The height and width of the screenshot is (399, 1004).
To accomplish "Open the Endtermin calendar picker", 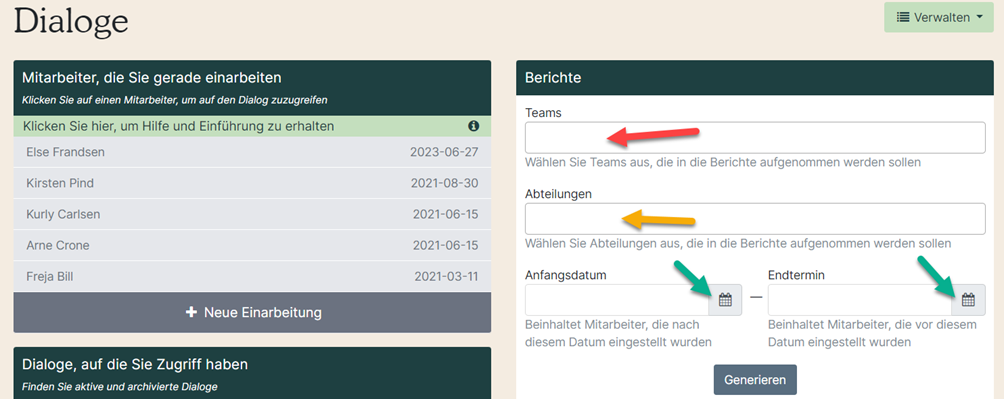I will [968, 300].
